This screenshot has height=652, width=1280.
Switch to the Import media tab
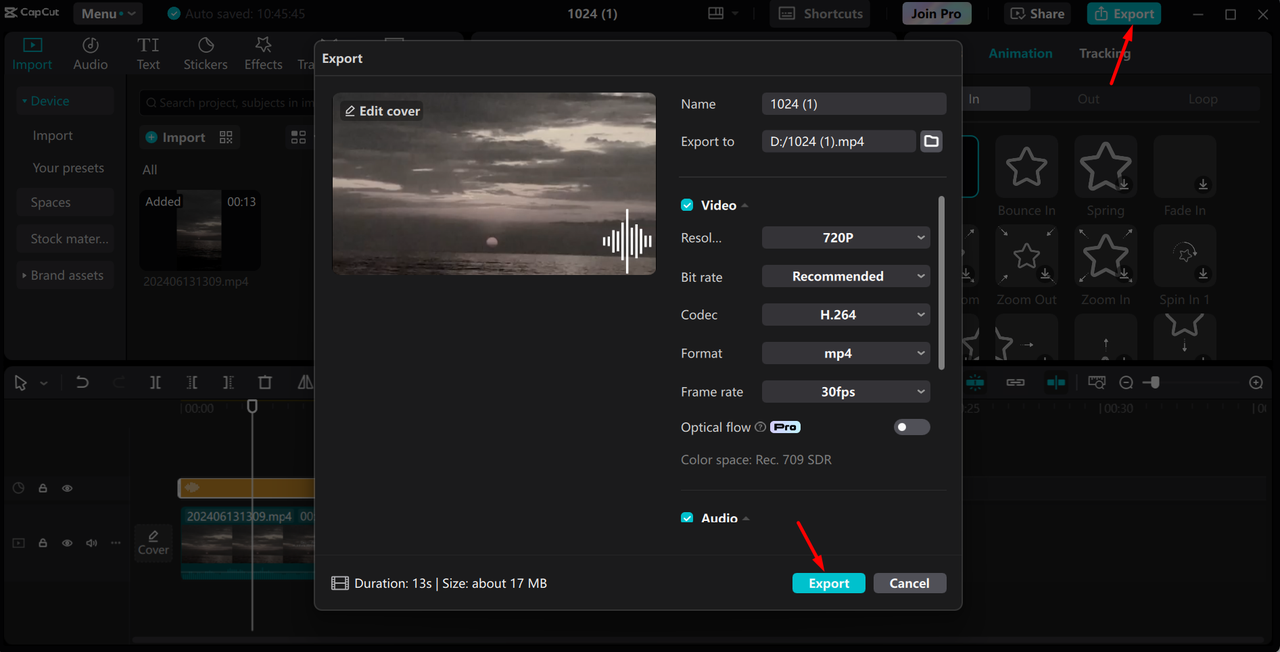tap(32, 54)
